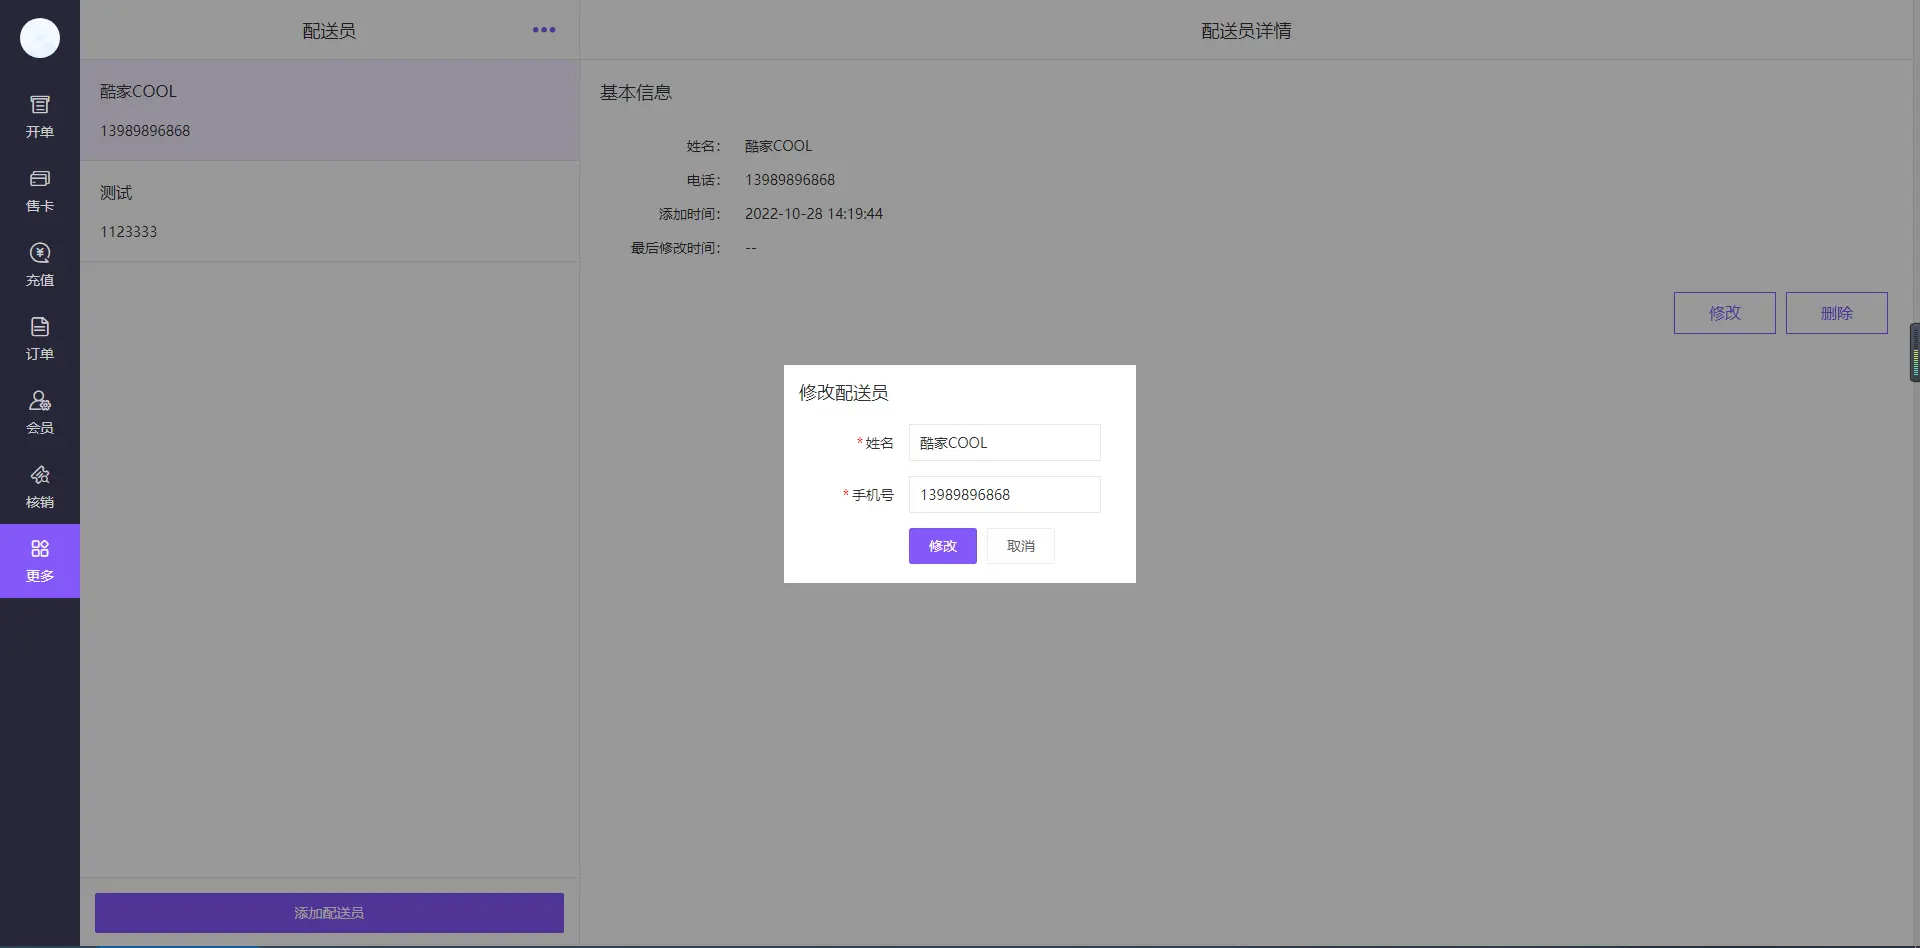Select 酷家COOL in the courier list
The height and width of the screenshot is (948, 1920).
(x=329, y=110)
